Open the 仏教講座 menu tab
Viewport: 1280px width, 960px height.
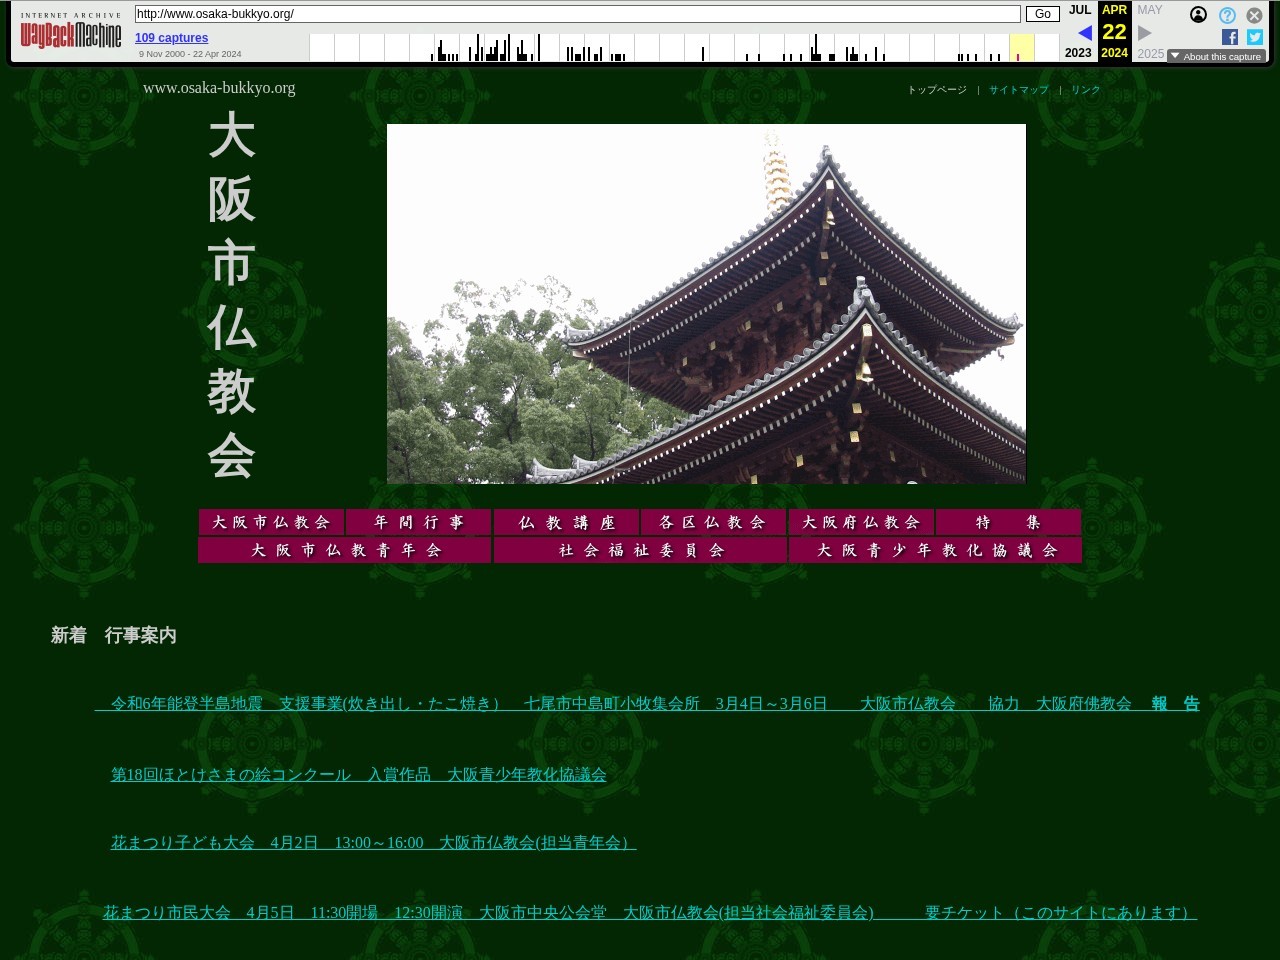coord(566,522)
